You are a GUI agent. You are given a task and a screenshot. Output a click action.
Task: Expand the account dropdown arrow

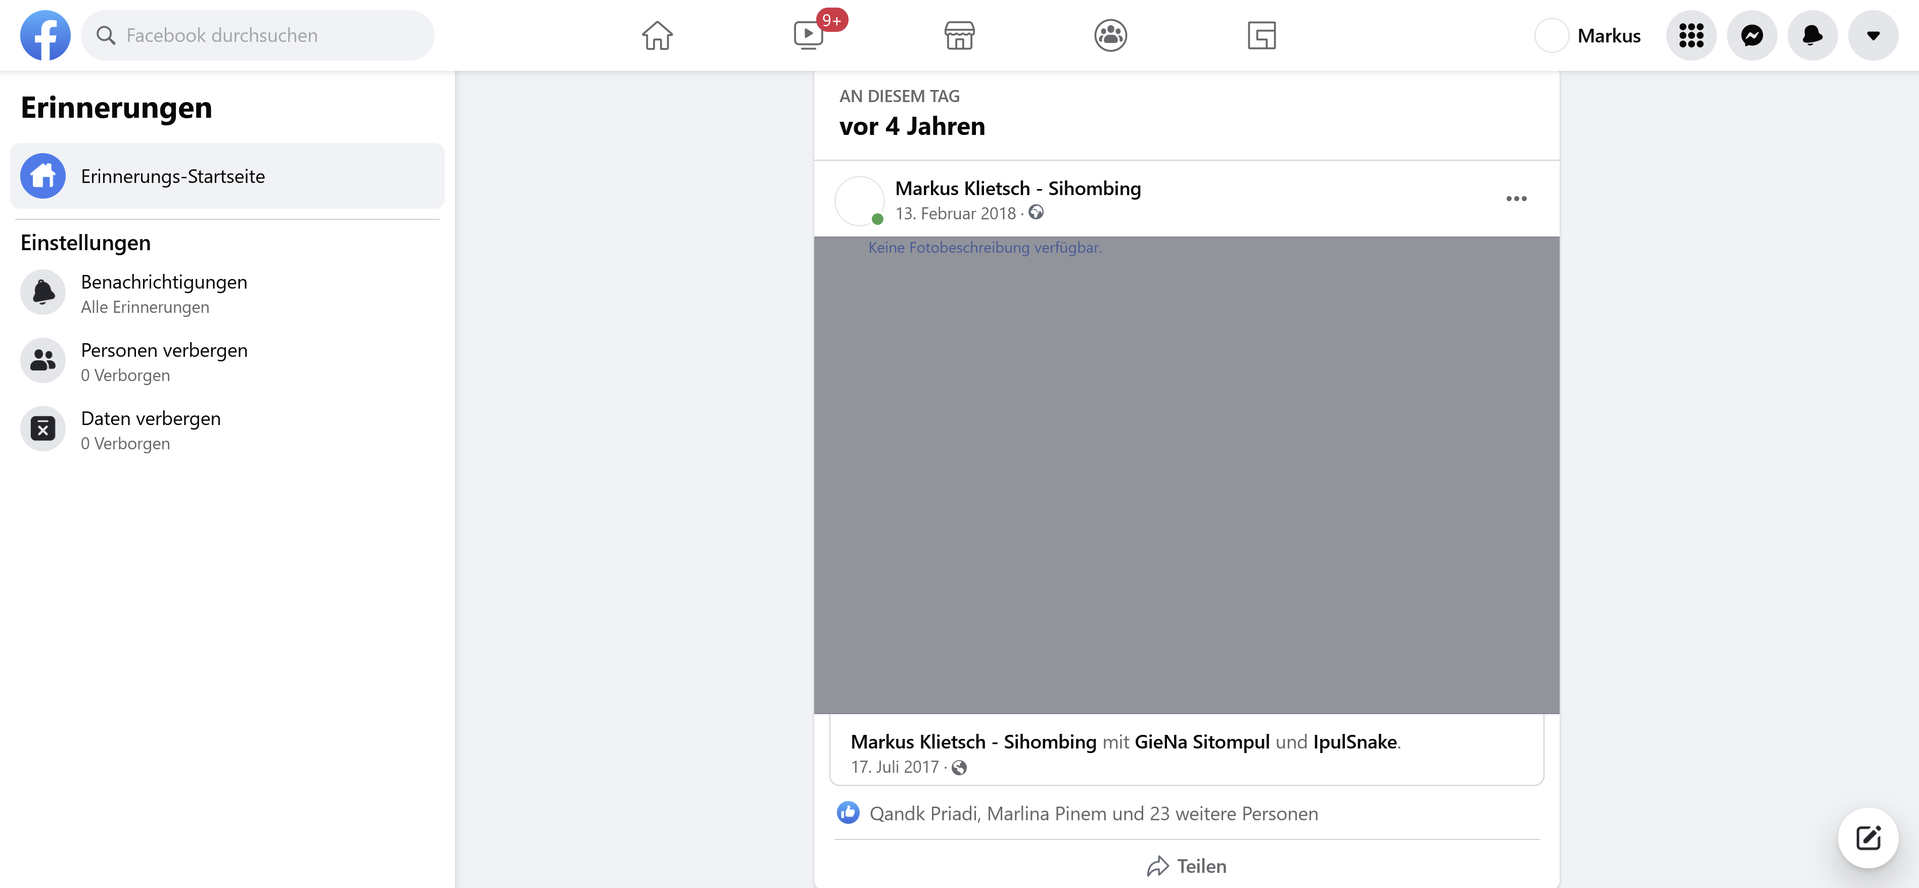click(x=1873, y=36)
